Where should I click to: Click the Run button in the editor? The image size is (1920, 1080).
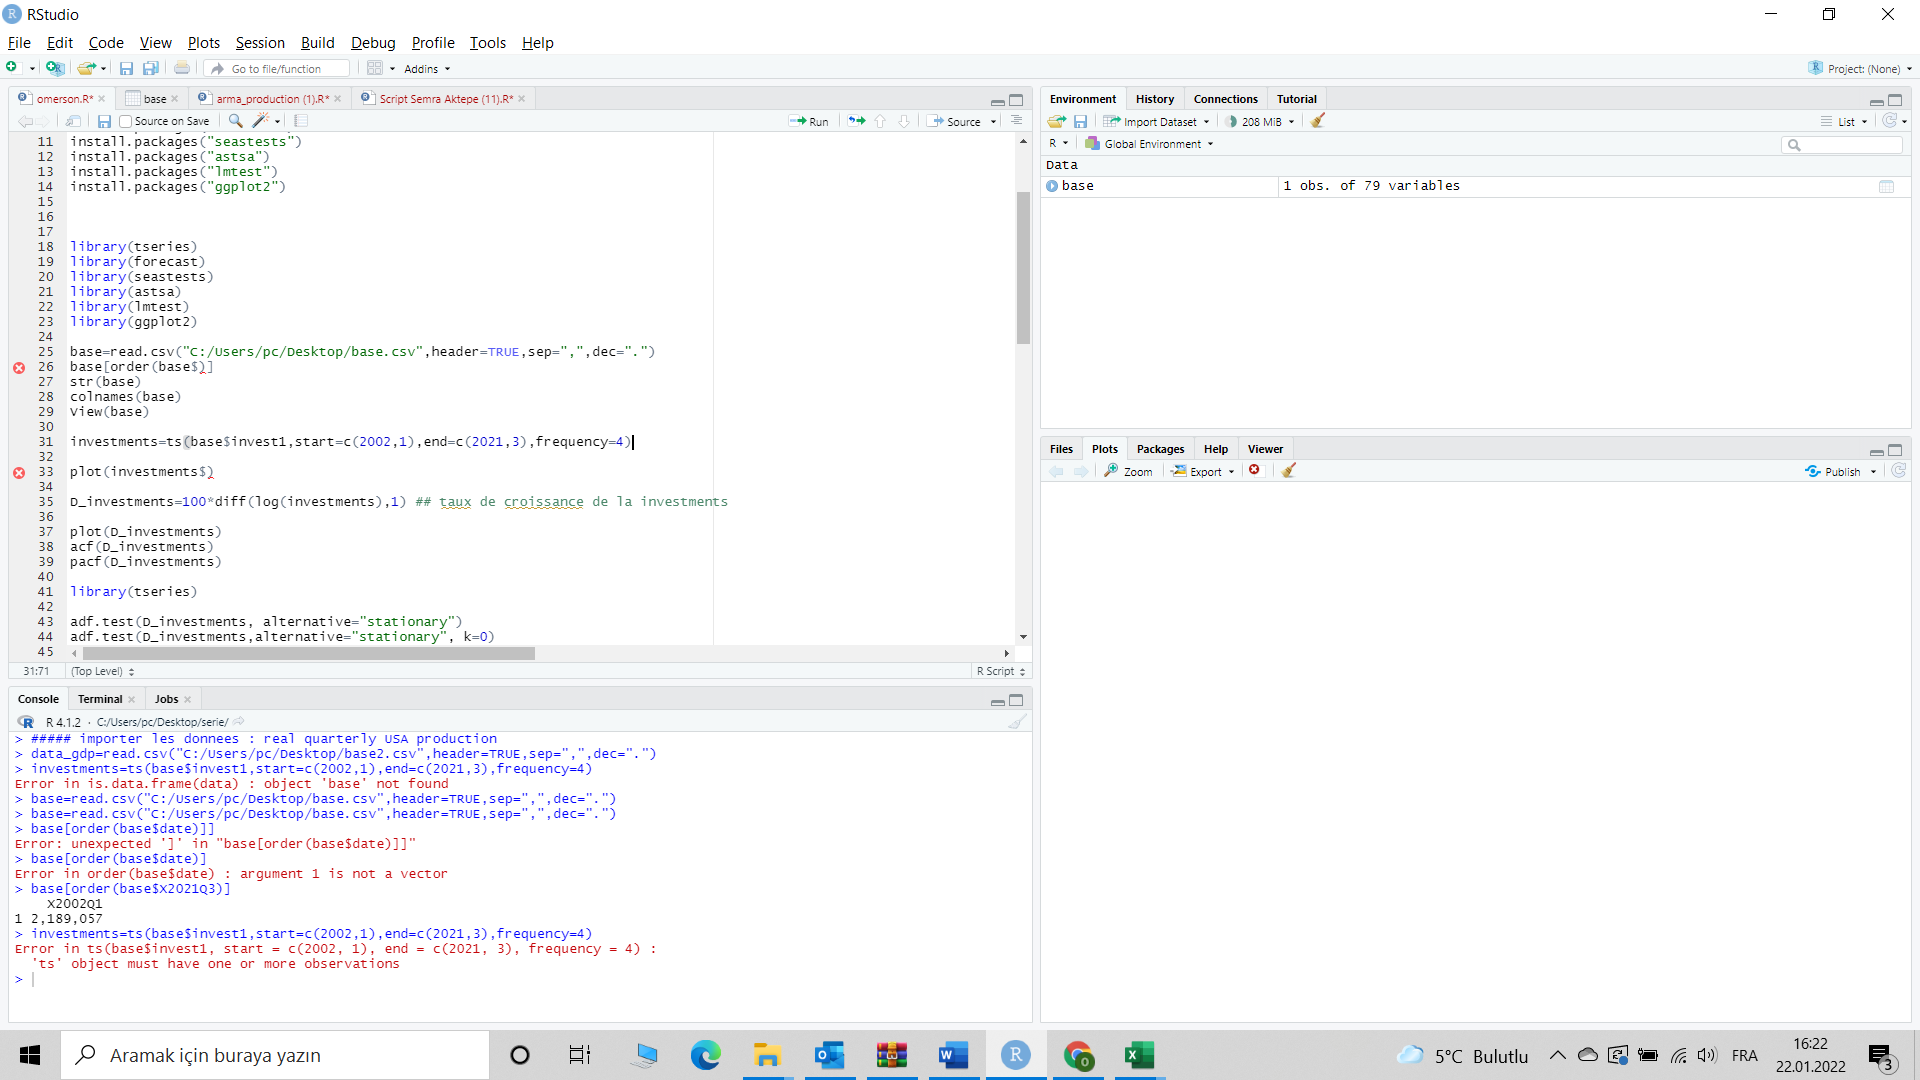click(809, 121)
